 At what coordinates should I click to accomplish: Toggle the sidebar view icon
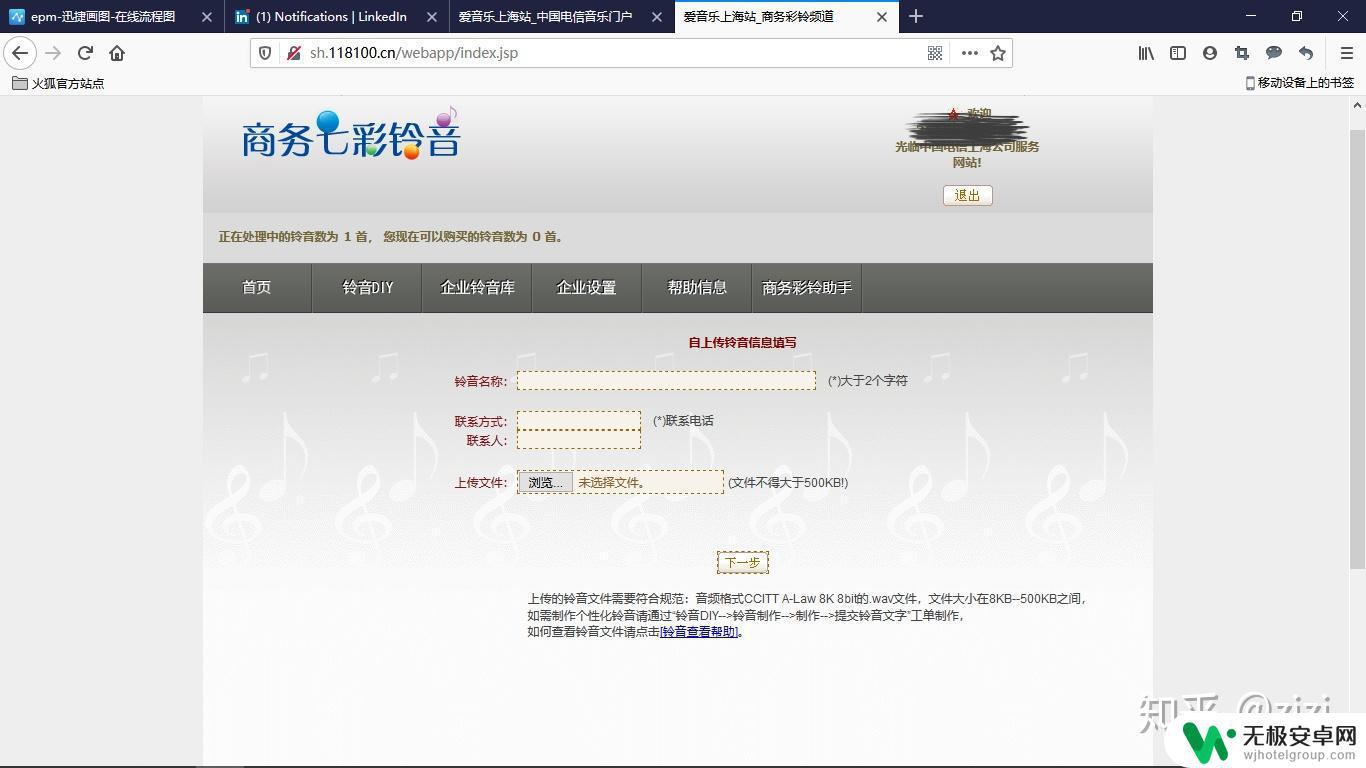[x=1178, y=53]
